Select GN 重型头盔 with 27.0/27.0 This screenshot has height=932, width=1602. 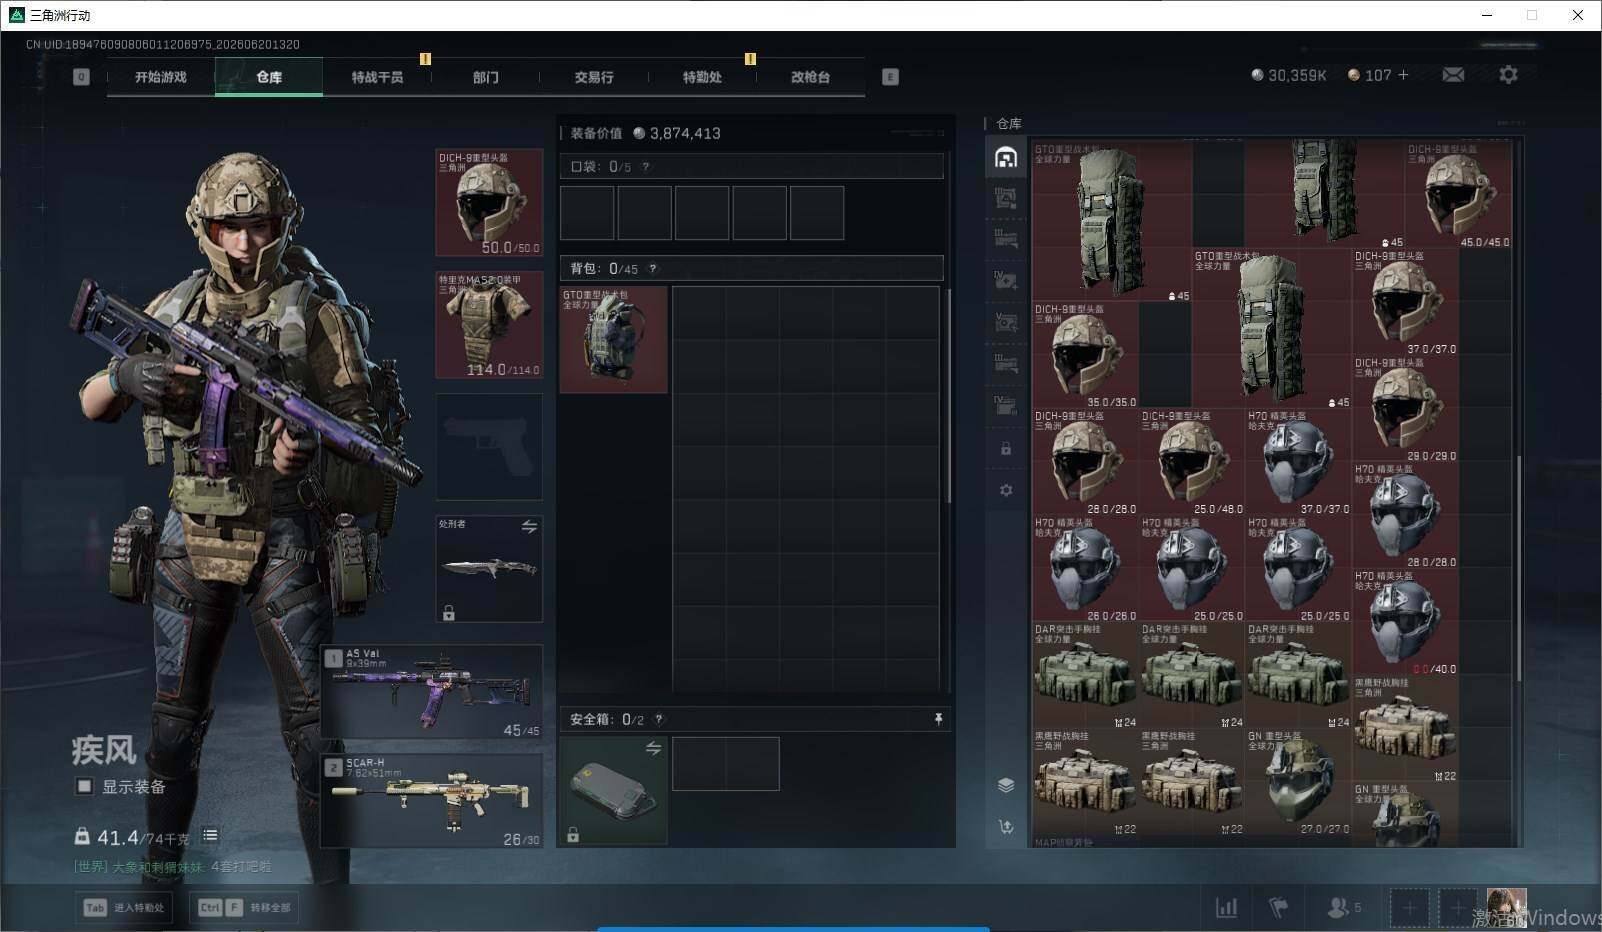[1298, 782]
